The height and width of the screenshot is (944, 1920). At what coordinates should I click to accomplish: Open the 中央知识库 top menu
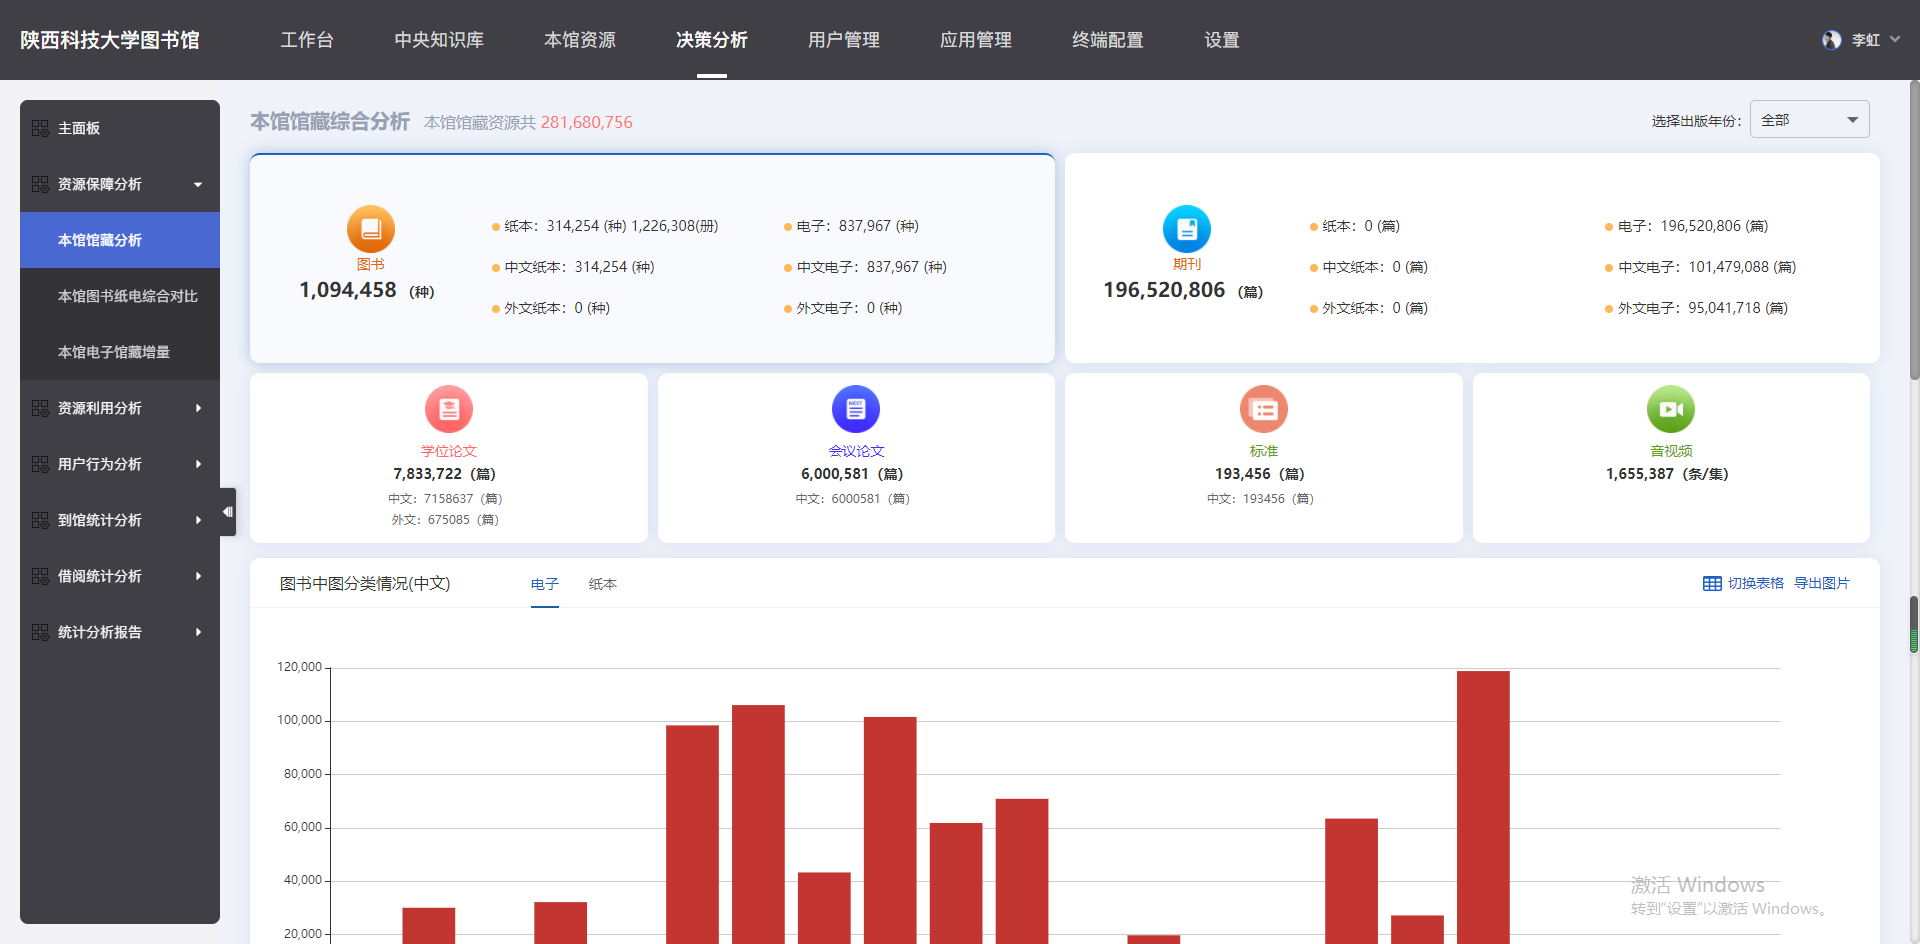point(439,40)
